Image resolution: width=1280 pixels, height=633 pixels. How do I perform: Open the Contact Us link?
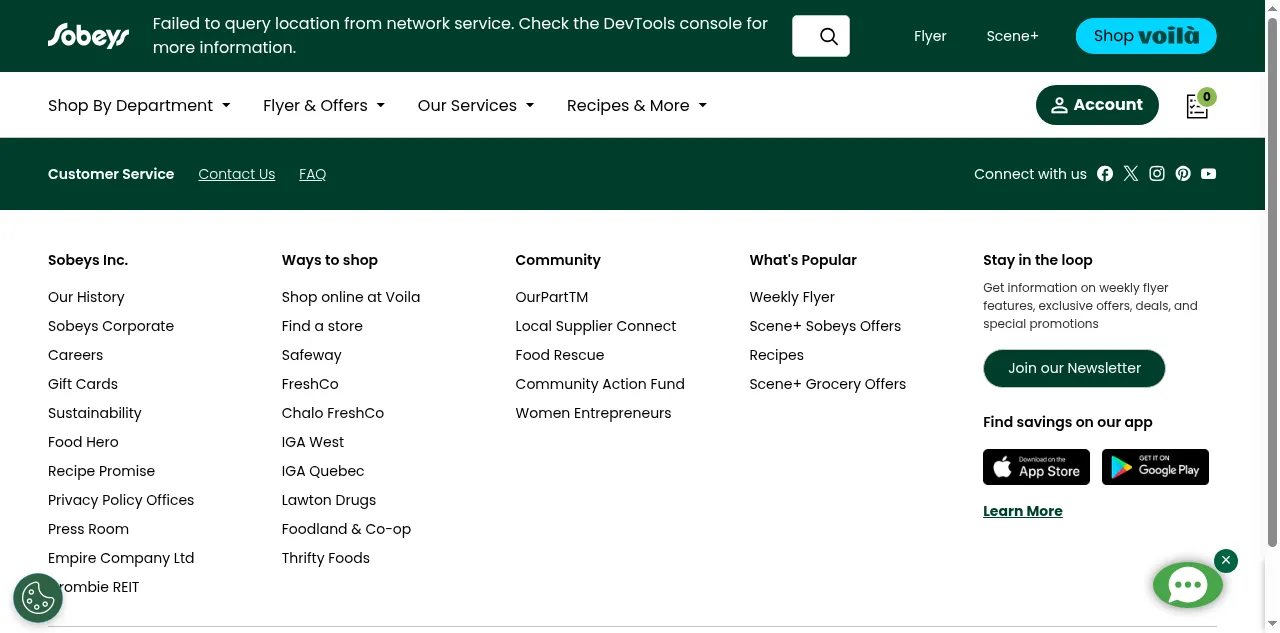coord(237,174)
